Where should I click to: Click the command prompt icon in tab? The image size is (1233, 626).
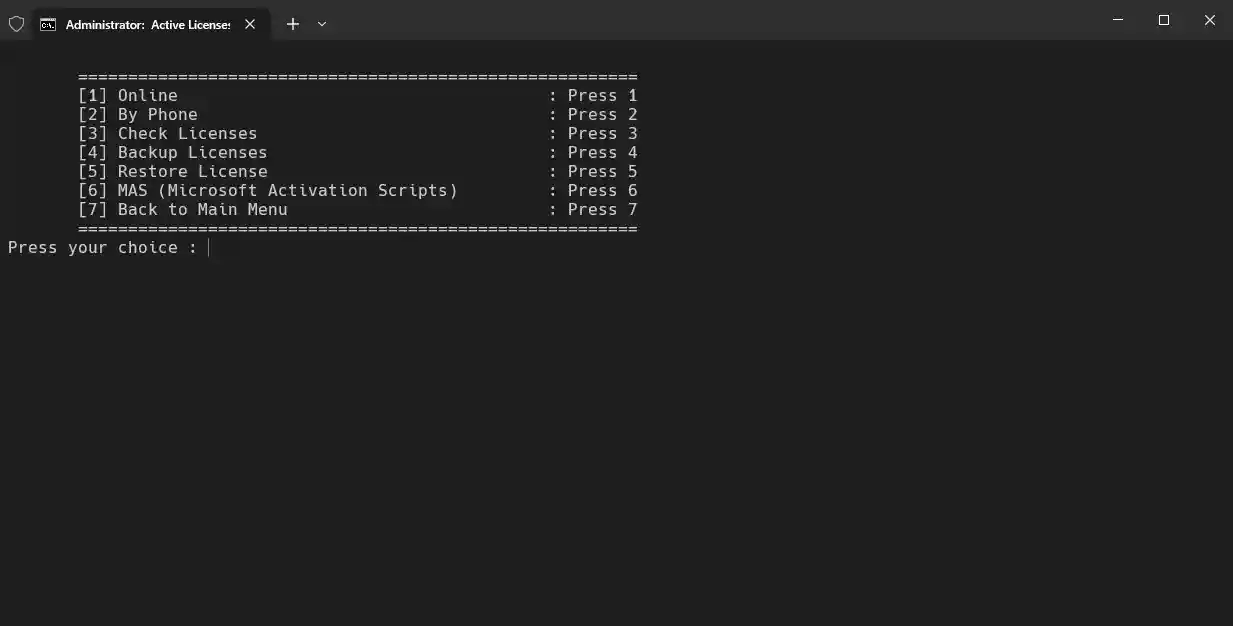click(x=48, y=24)
